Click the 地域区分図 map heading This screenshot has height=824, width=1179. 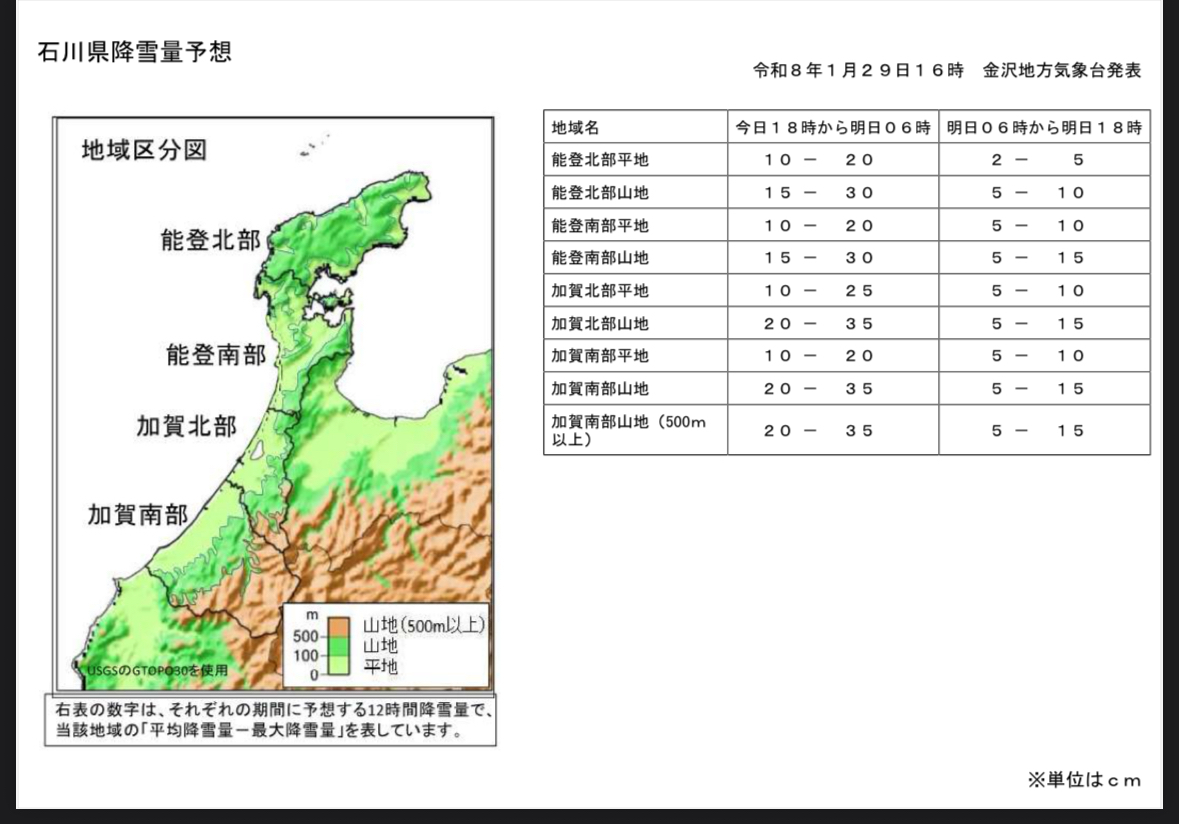pos(144,150)
